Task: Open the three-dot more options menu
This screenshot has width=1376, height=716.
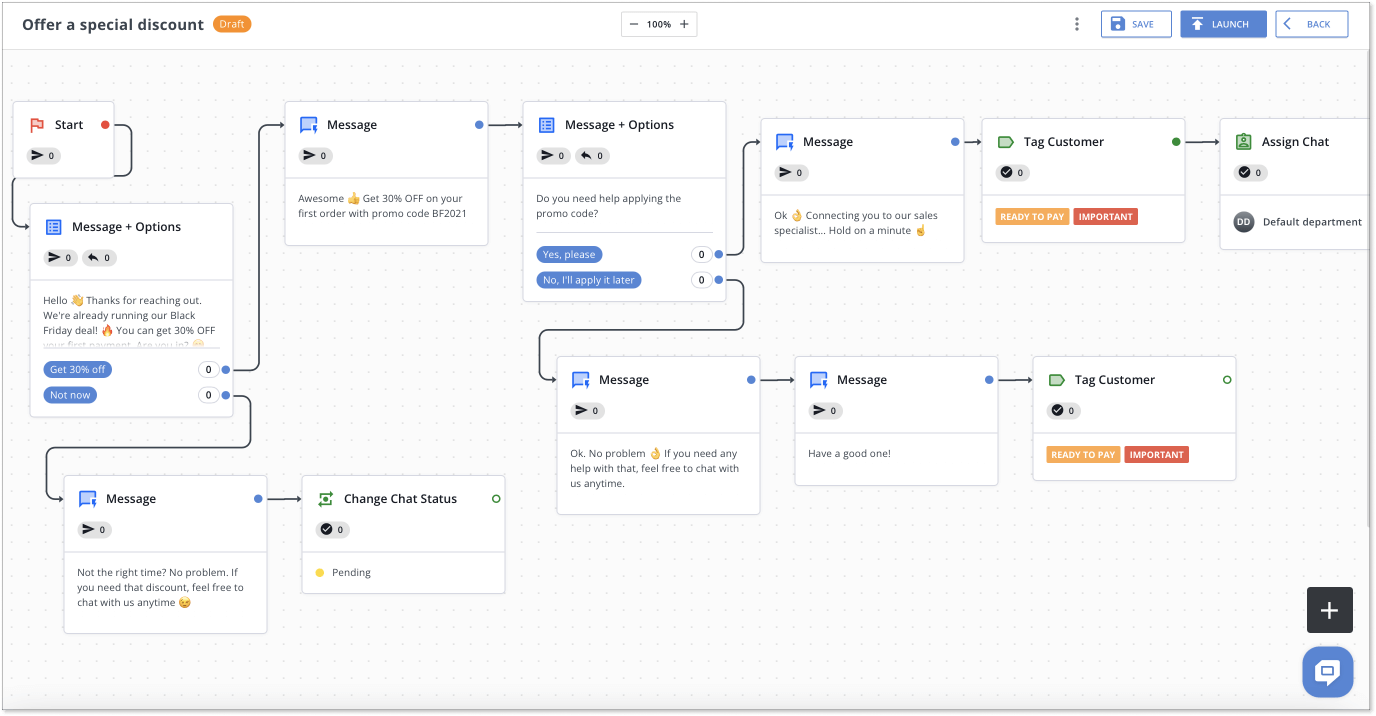Action: (1077, 24)
